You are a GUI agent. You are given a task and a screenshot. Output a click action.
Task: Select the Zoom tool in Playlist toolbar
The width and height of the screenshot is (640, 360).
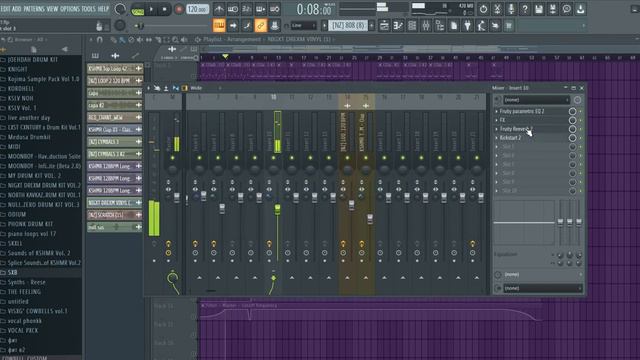click(x=175, y=40)
